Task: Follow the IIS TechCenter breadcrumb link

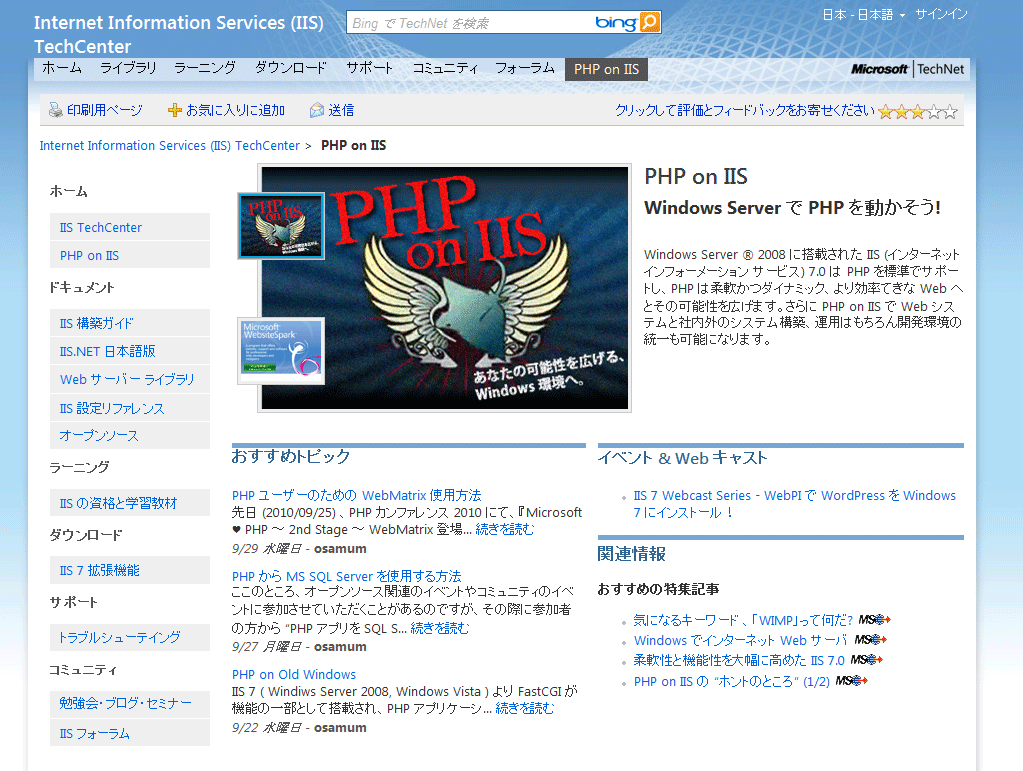Action: tap(170, 145)
